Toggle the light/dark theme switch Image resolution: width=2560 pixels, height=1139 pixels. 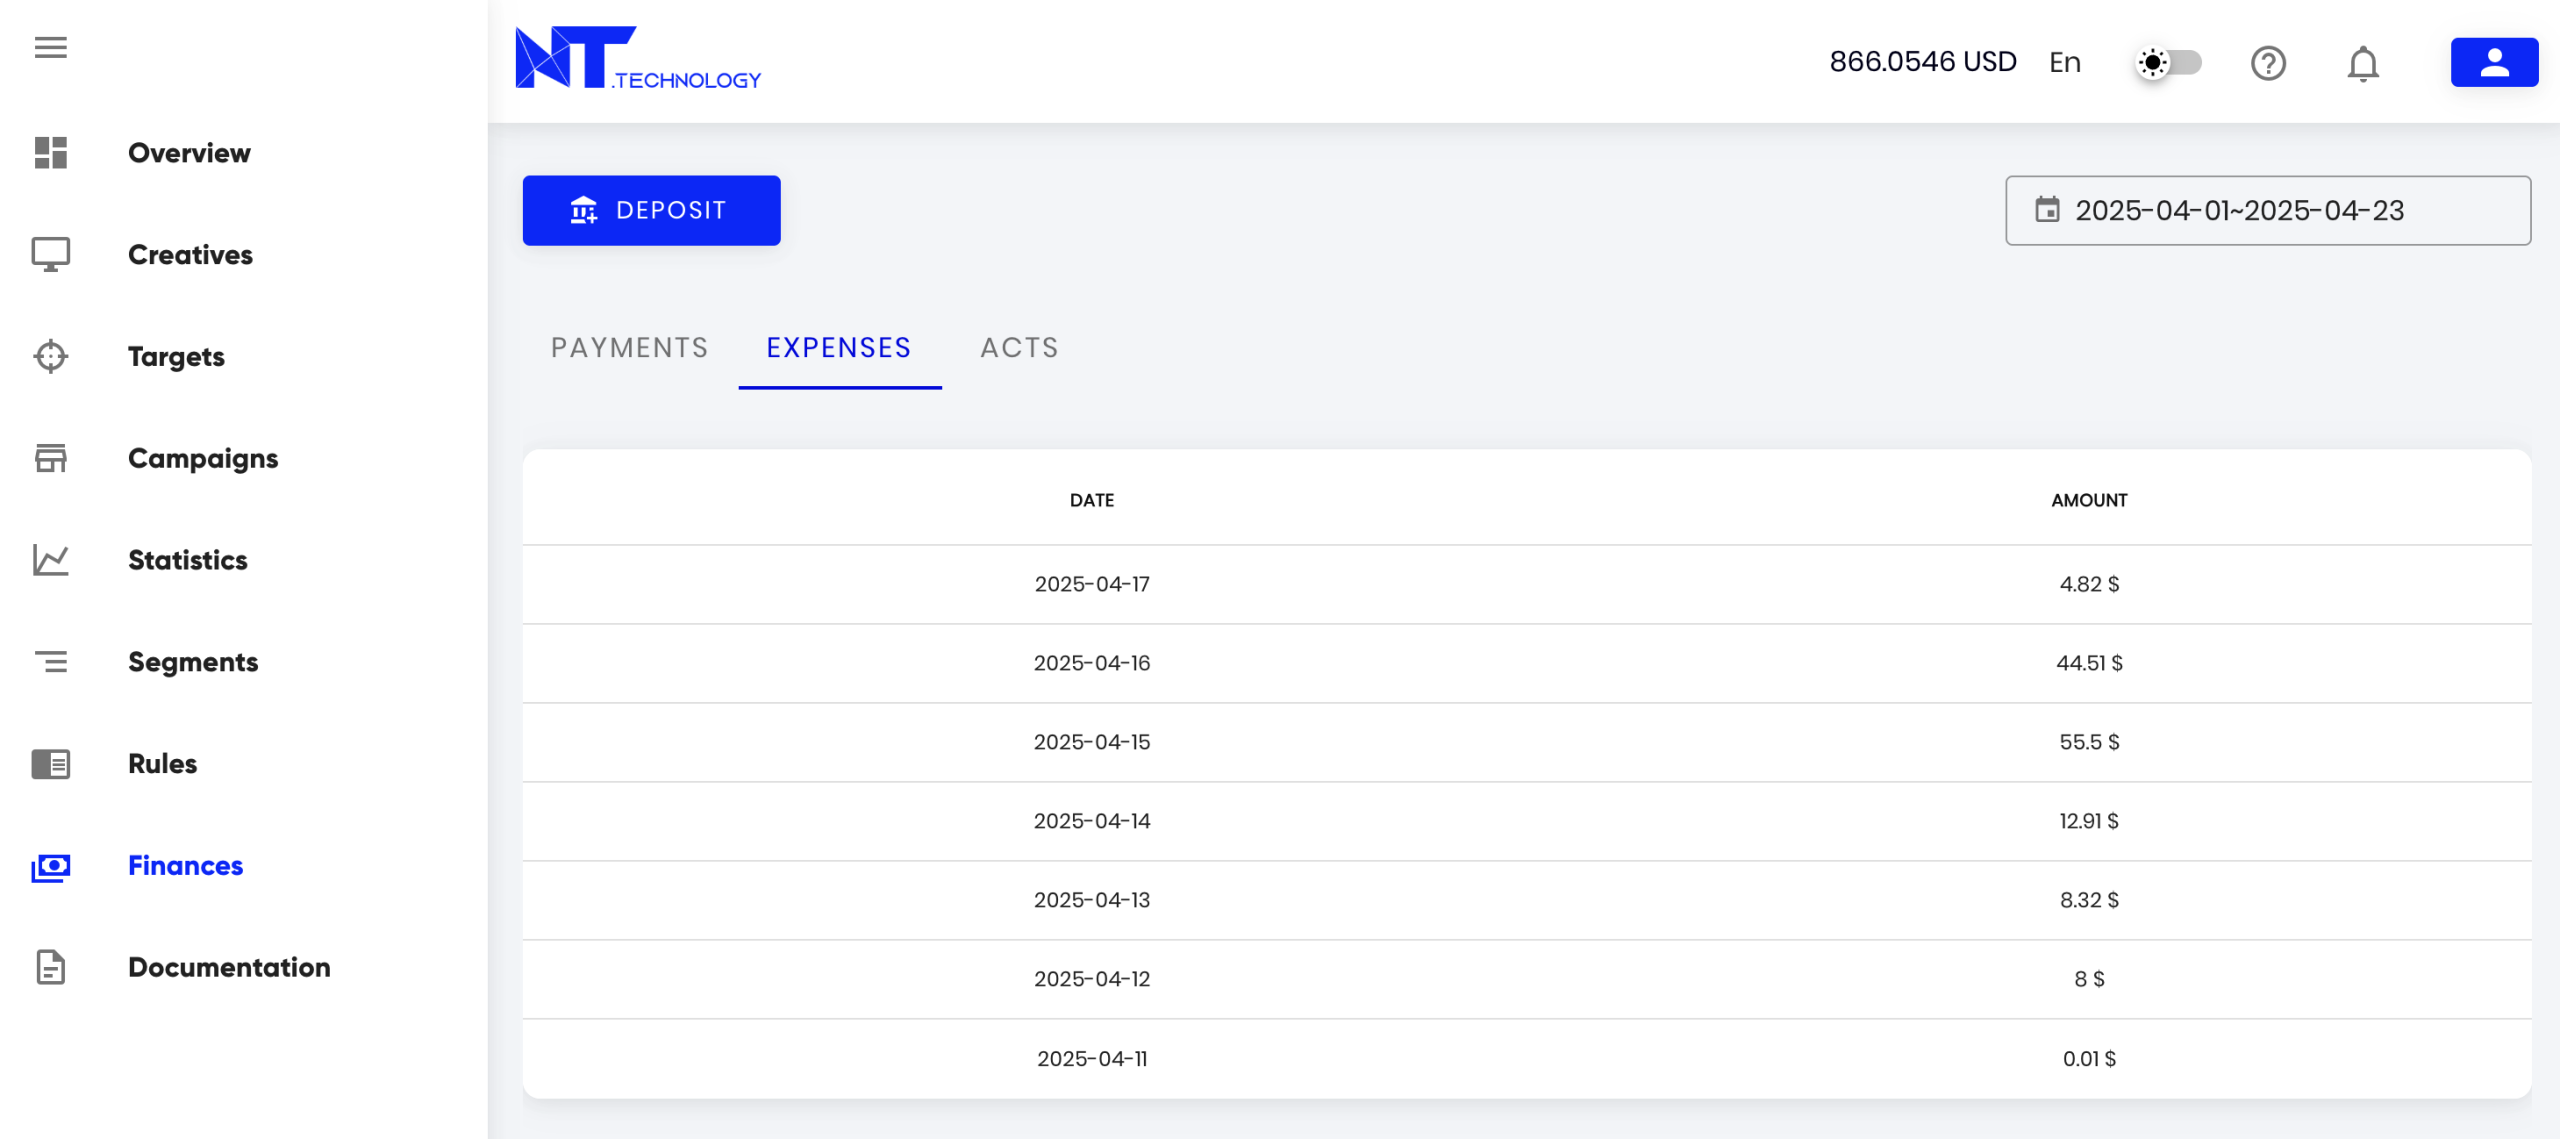click(2168, 63)
